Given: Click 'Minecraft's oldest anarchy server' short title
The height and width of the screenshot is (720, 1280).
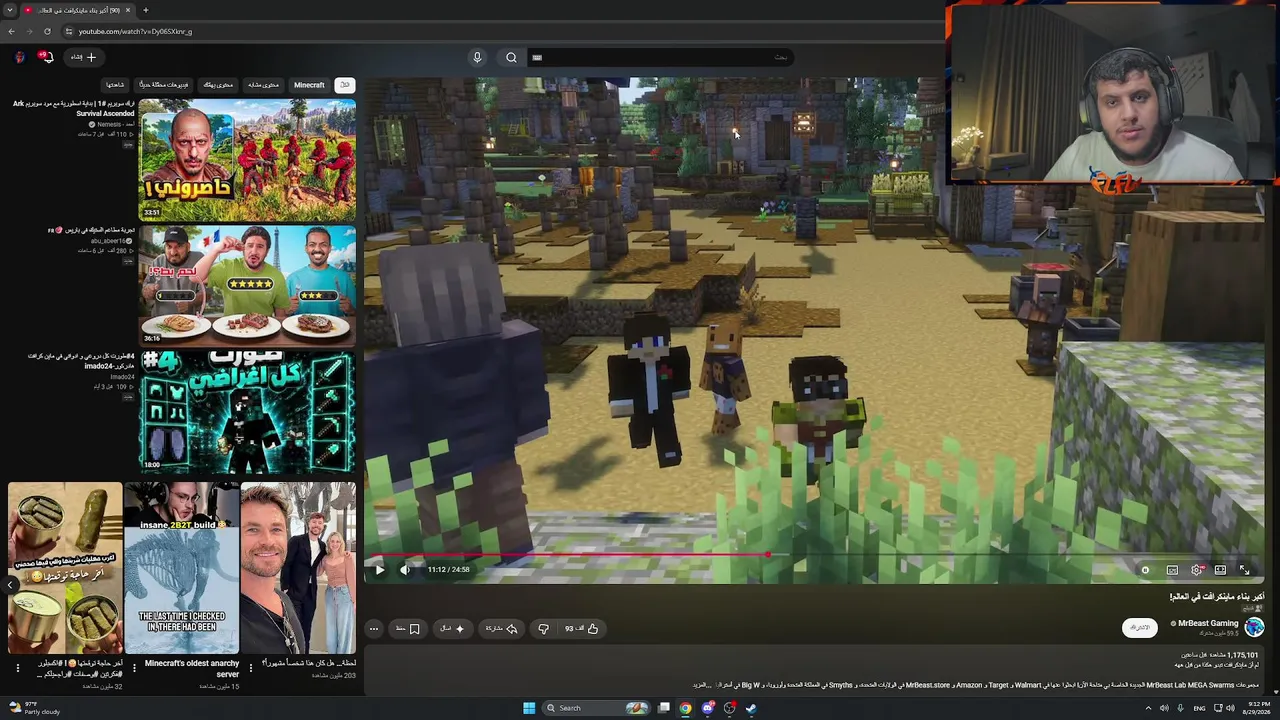Looking at the screenshot, I should pos(192,668).
